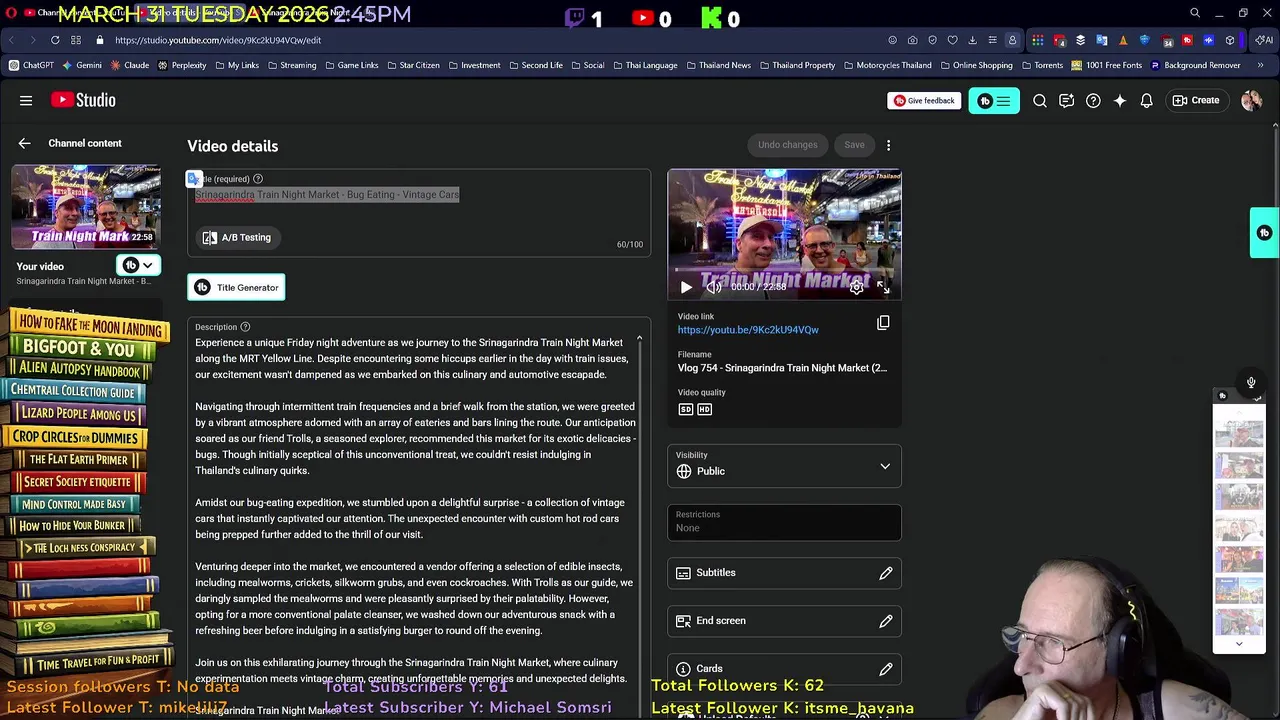Go back to Channel content arrow
The image size is (1280, 720).
click(x=24, y=143)
